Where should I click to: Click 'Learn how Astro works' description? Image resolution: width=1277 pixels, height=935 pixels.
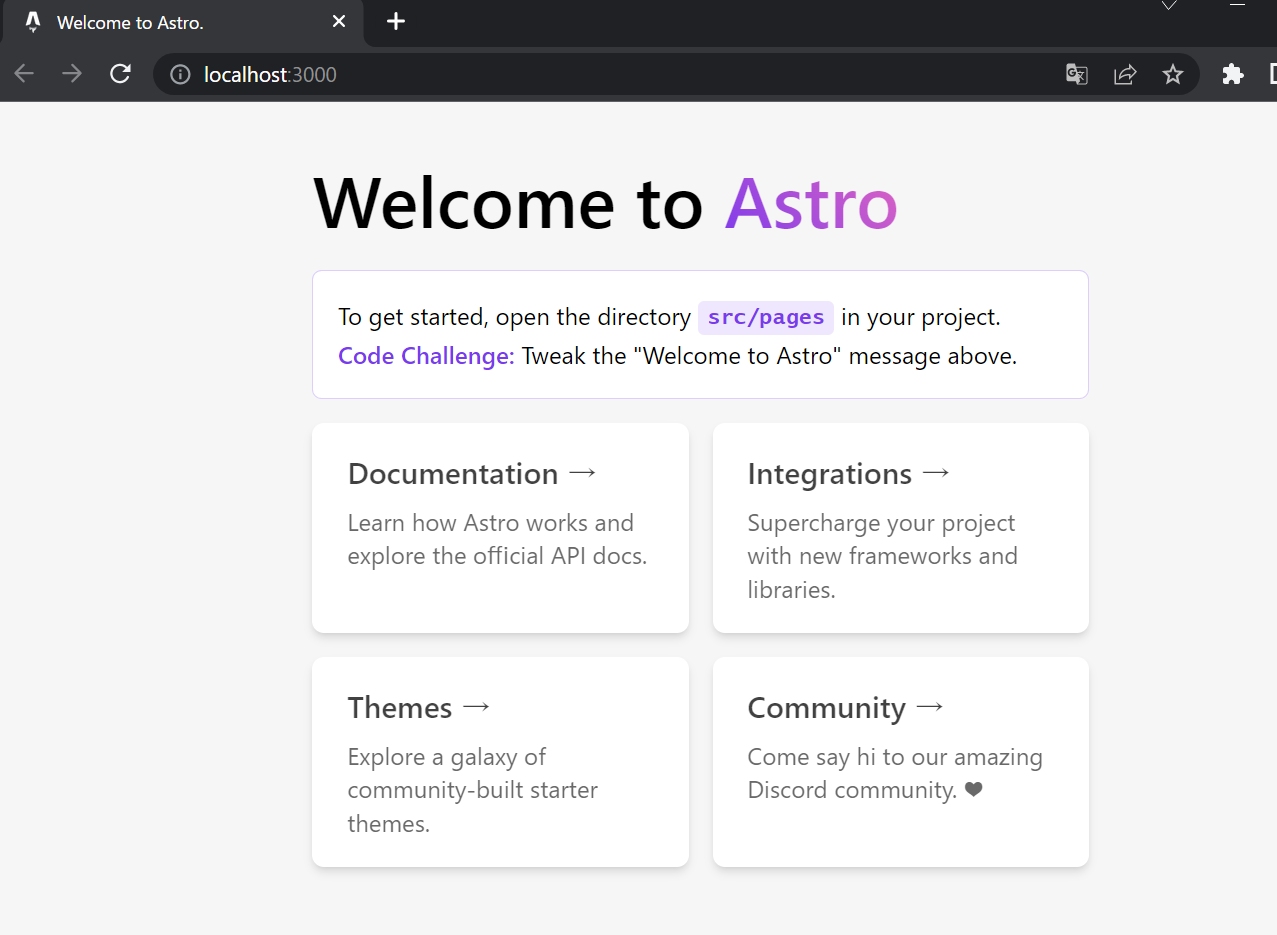[x=497, y=539]
